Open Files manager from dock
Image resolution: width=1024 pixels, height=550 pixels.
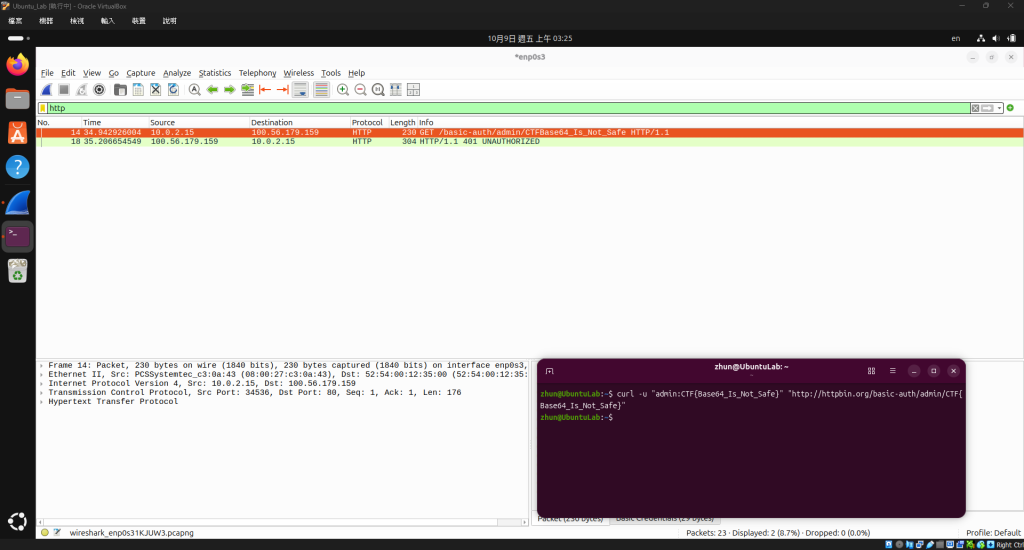18,99
